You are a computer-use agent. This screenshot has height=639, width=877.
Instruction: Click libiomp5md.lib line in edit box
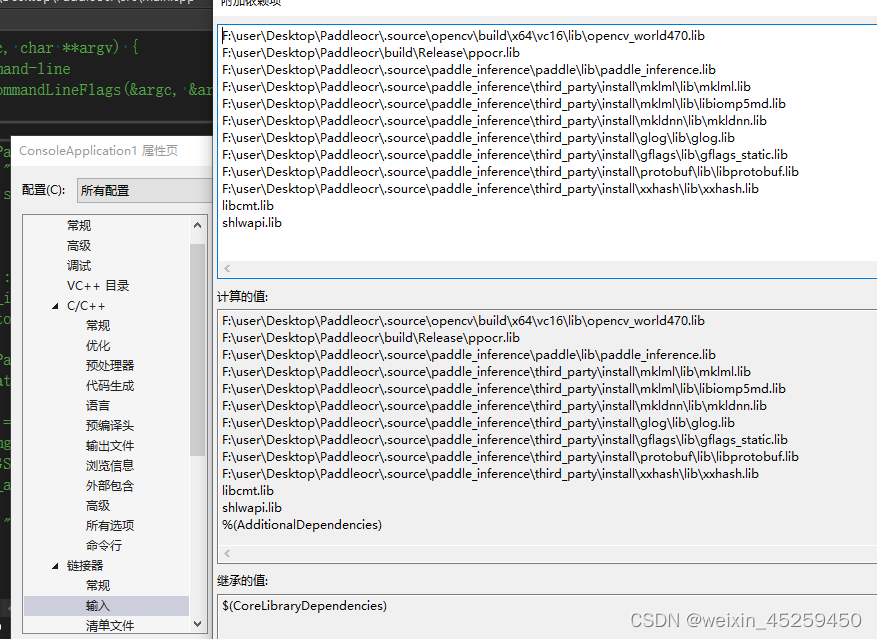pos(503,104)
